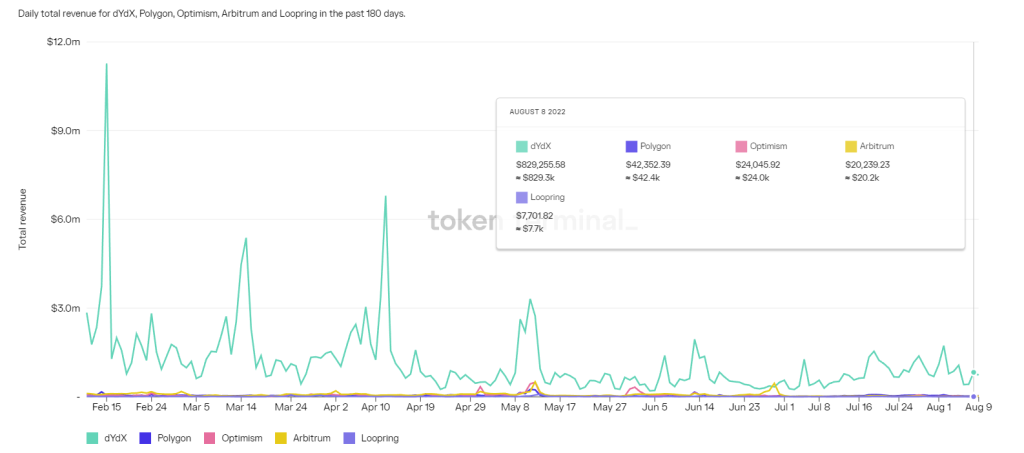Click the Jul 24 x-axis label
1024x453 pixels.
(x=899, y=407)
